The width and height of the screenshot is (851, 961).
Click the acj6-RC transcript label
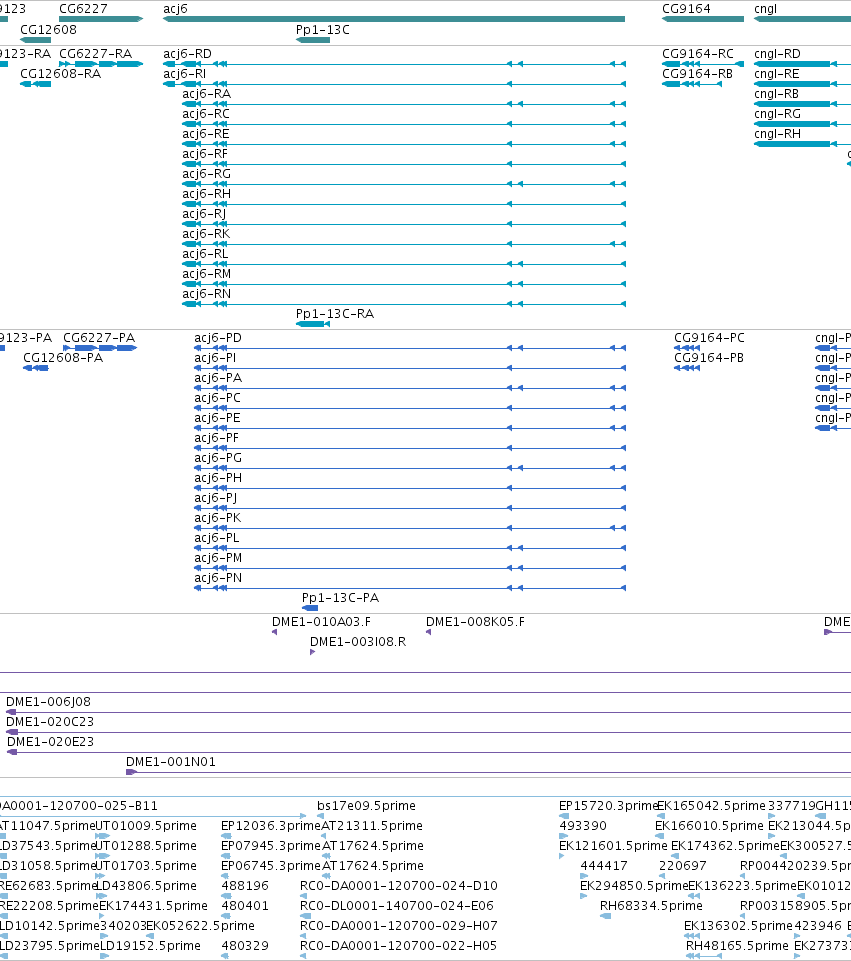click(x=206, y=113)
